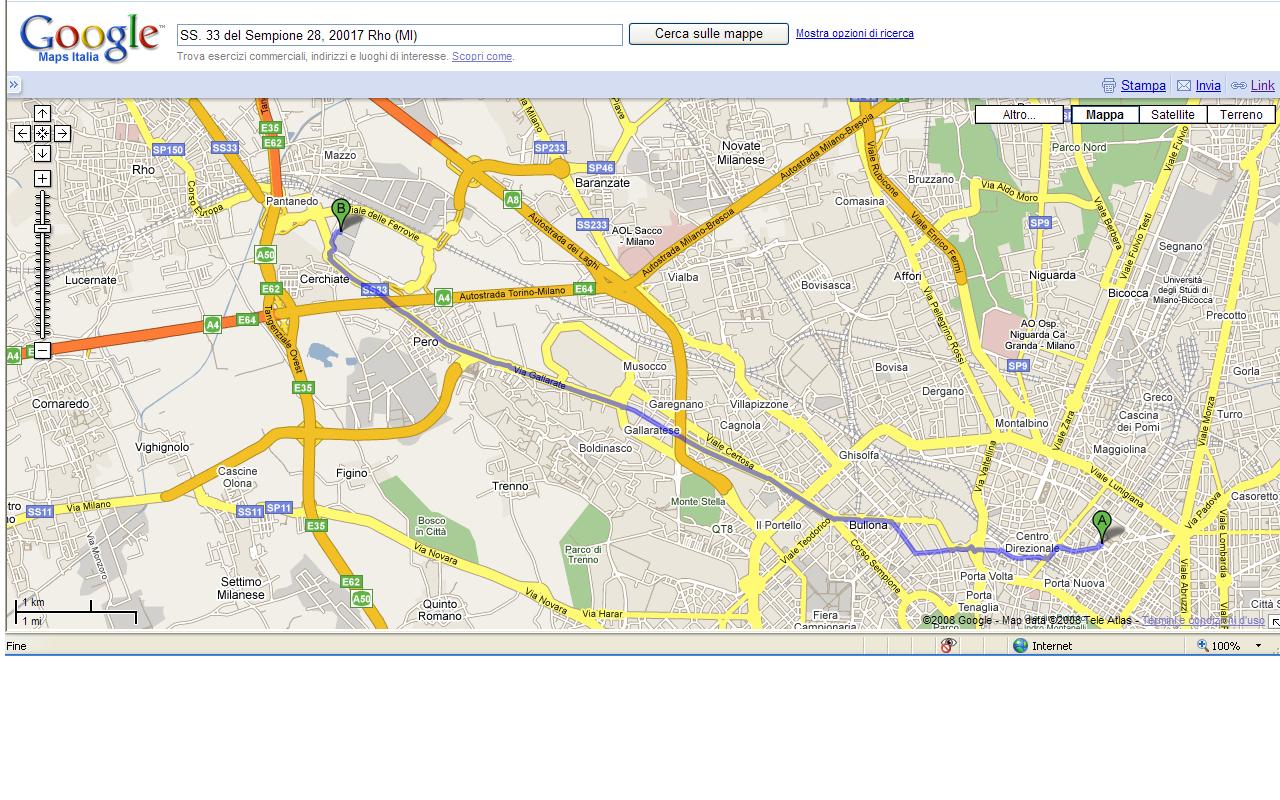Zoom out with the minus button
1280x800 pixels.
pyautogui.click(x=42, y=350)
